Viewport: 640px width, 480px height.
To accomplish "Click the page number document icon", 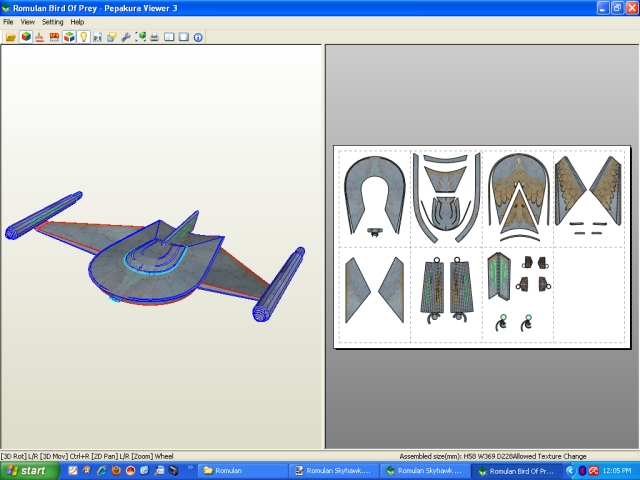I will coord(98,37).
